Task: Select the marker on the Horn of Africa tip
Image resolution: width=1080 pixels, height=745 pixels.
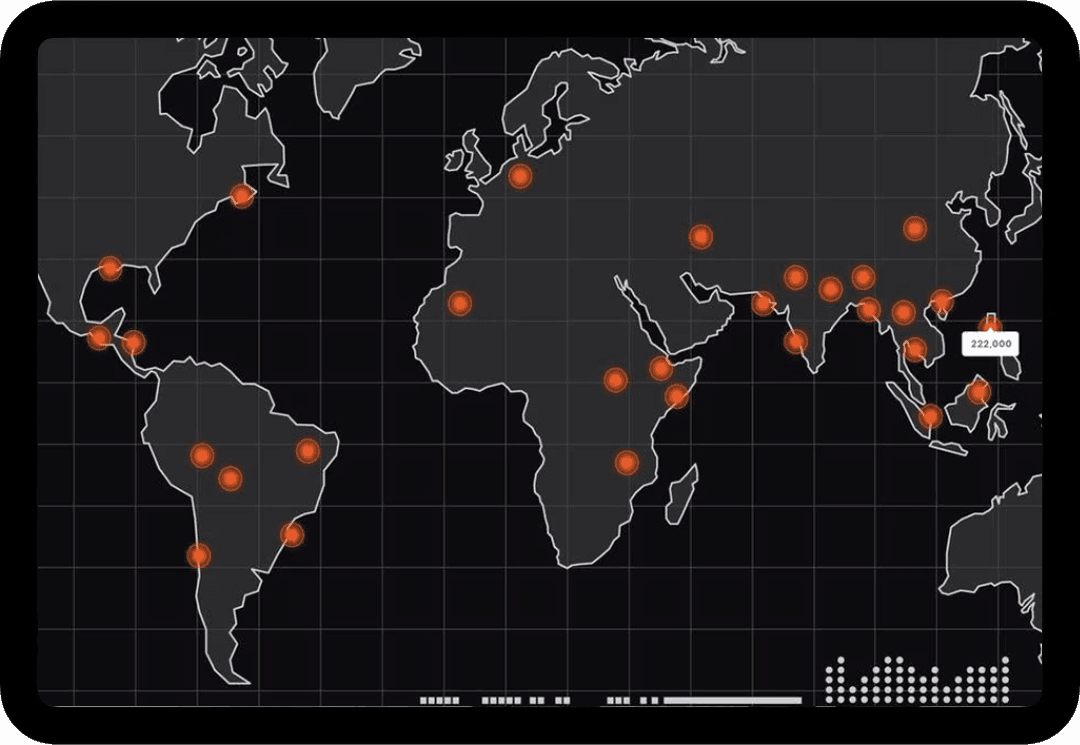Action: coord(661,369)
